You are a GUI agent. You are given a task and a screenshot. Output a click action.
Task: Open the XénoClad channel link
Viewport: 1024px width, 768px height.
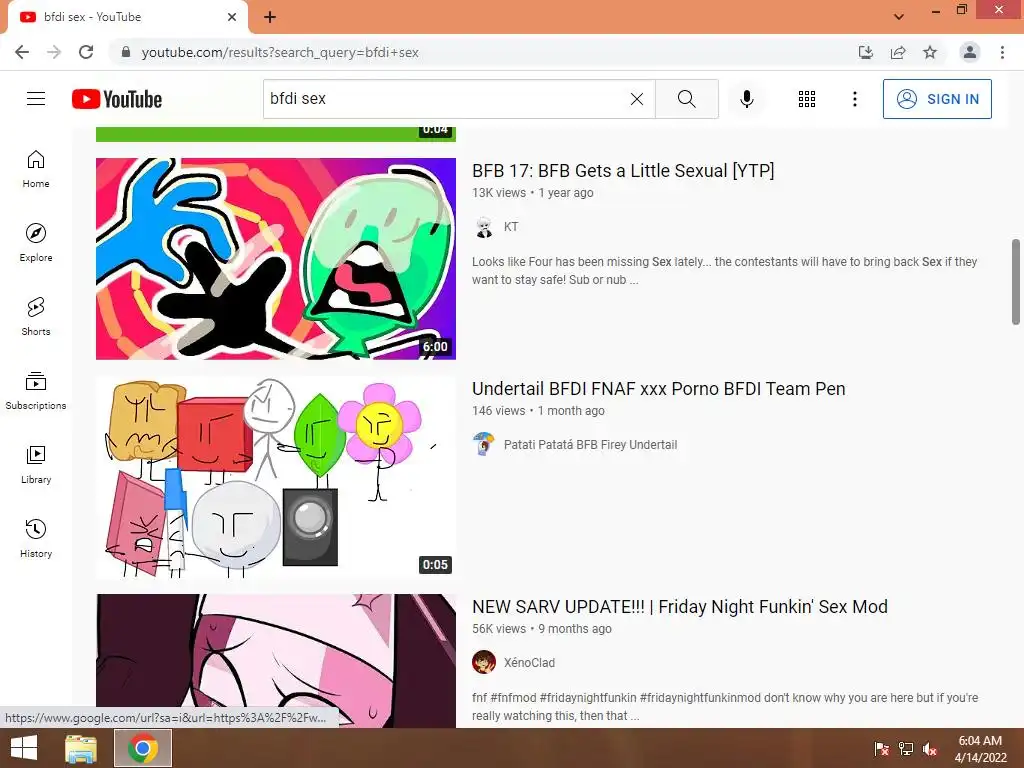pos(529,663)
